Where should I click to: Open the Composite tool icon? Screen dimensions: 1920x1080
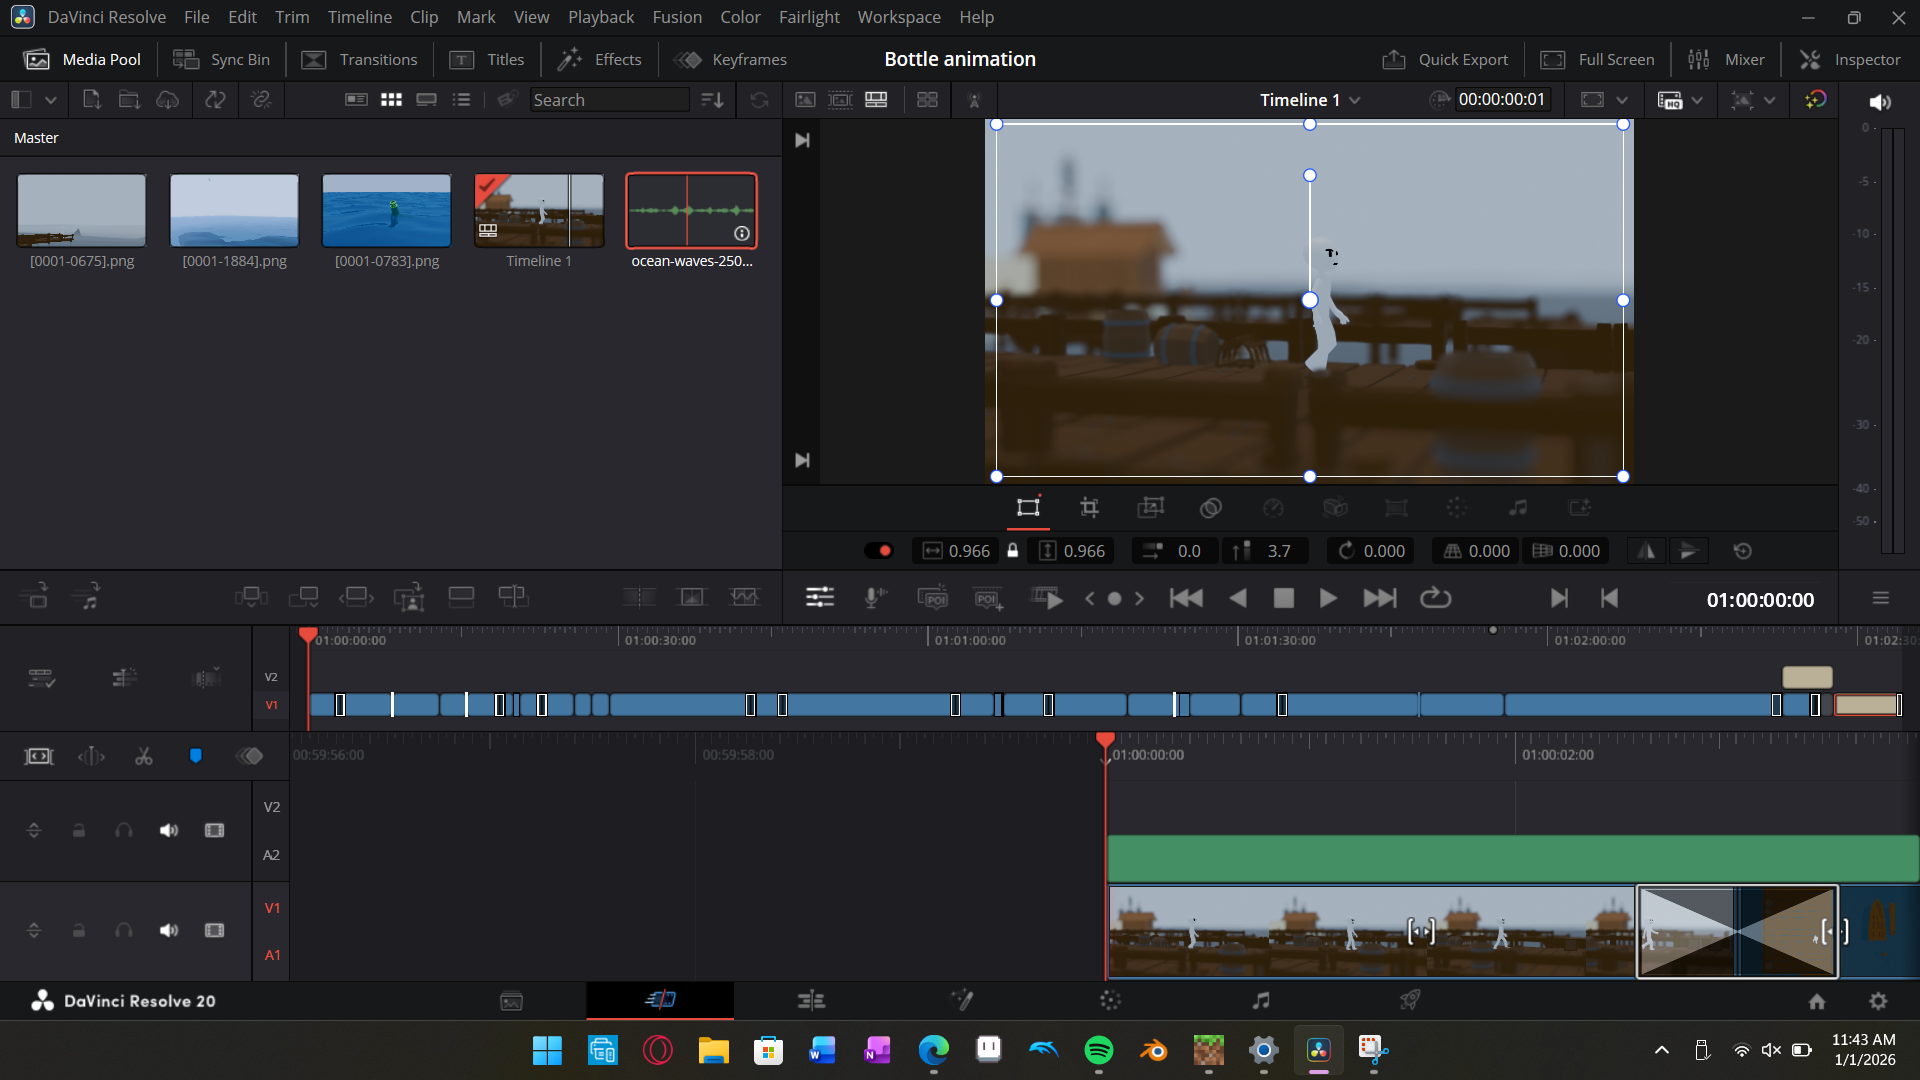coord(1211,508)
